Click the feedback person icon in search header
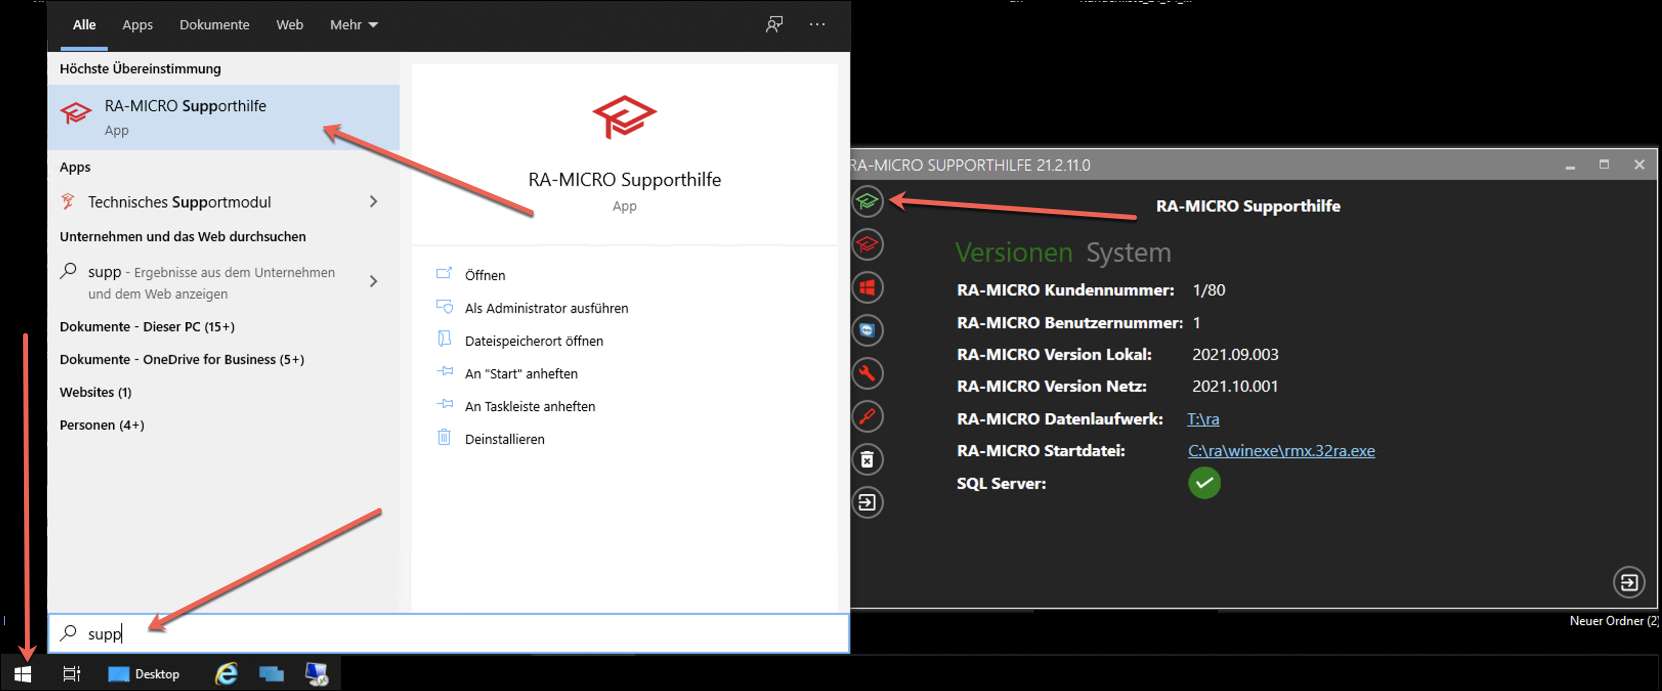1662x691 pixels. pos(774,24)
